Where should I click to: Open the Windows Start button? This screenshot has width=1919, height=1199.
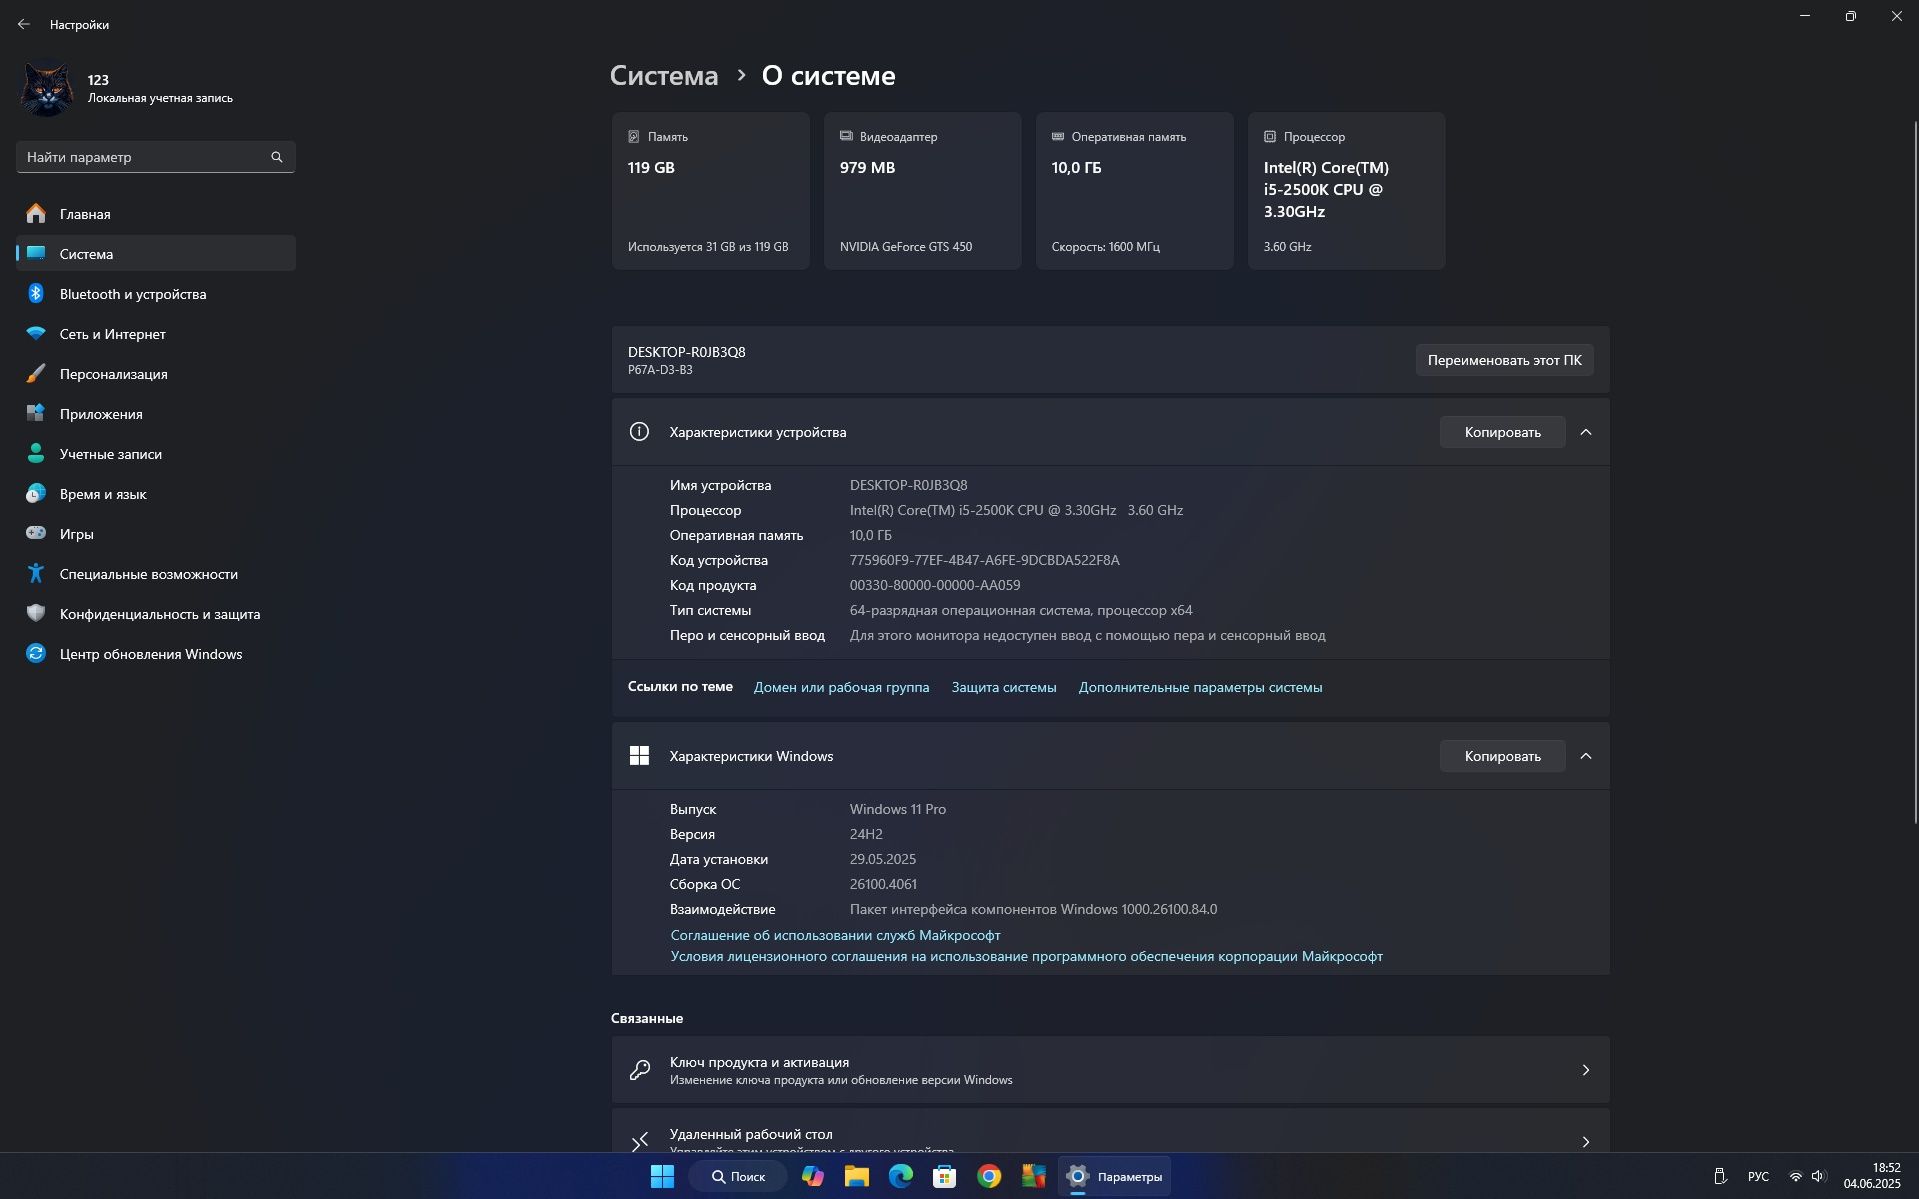(x=662, y=1176)
